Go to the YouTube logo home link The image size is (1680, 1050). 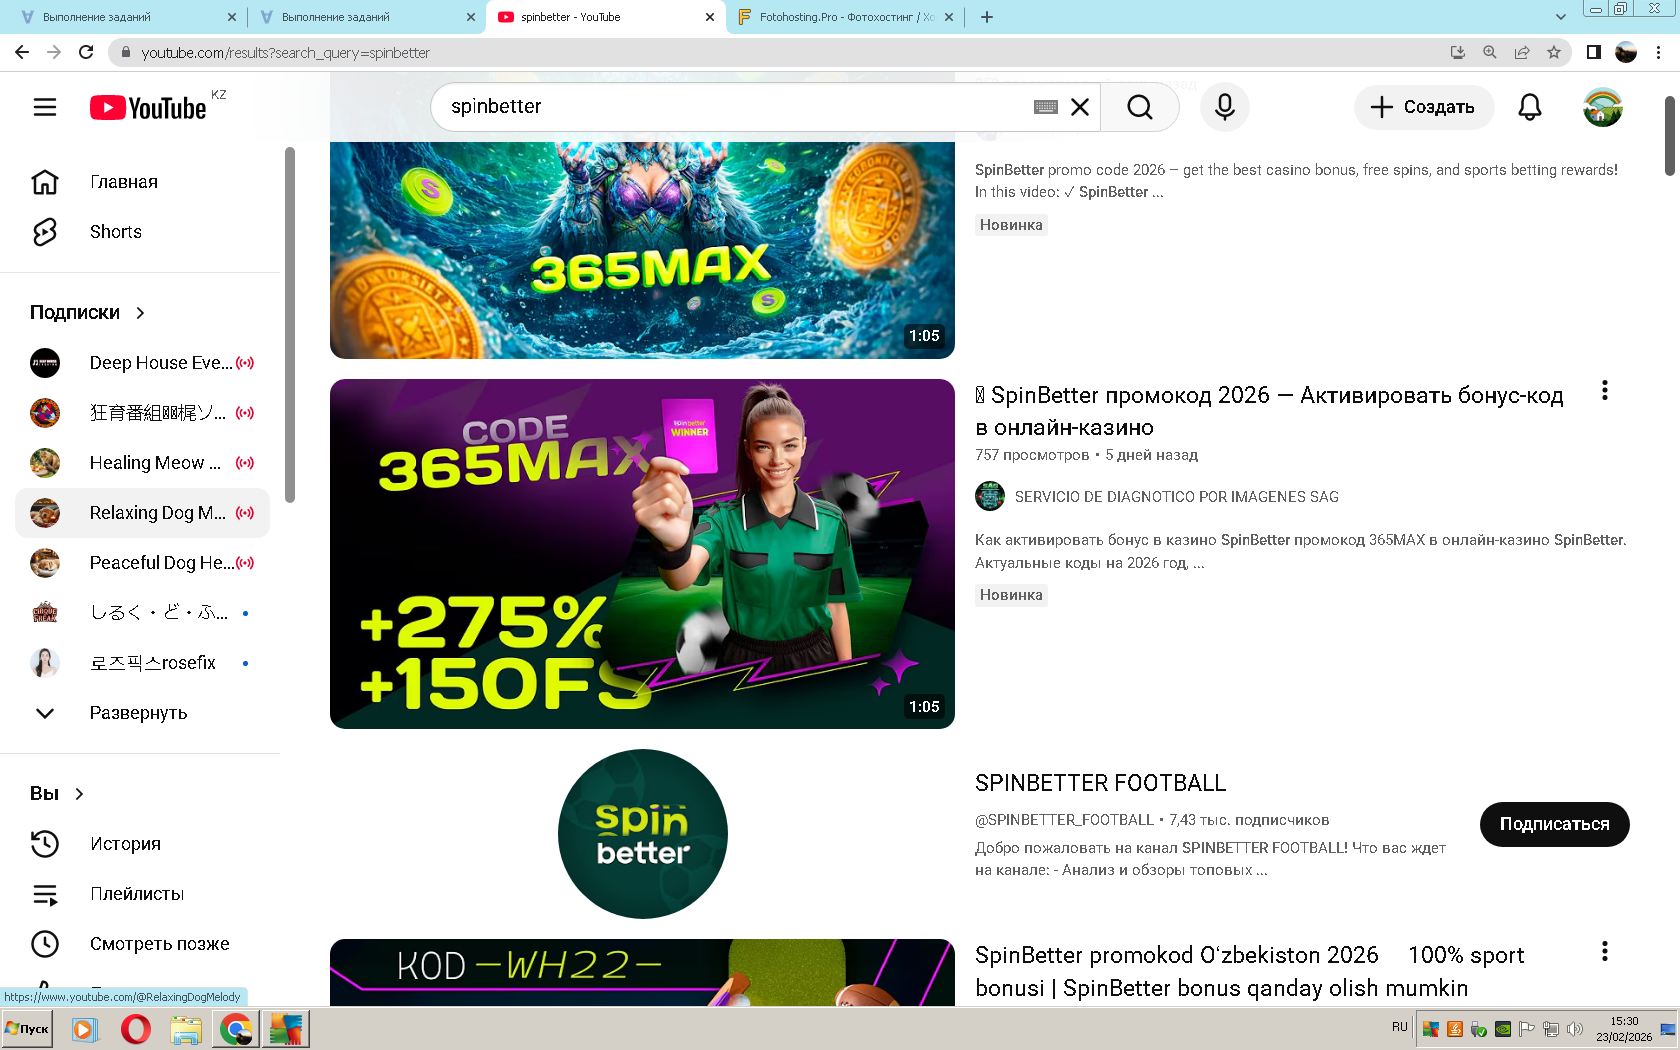pos(148,107)
